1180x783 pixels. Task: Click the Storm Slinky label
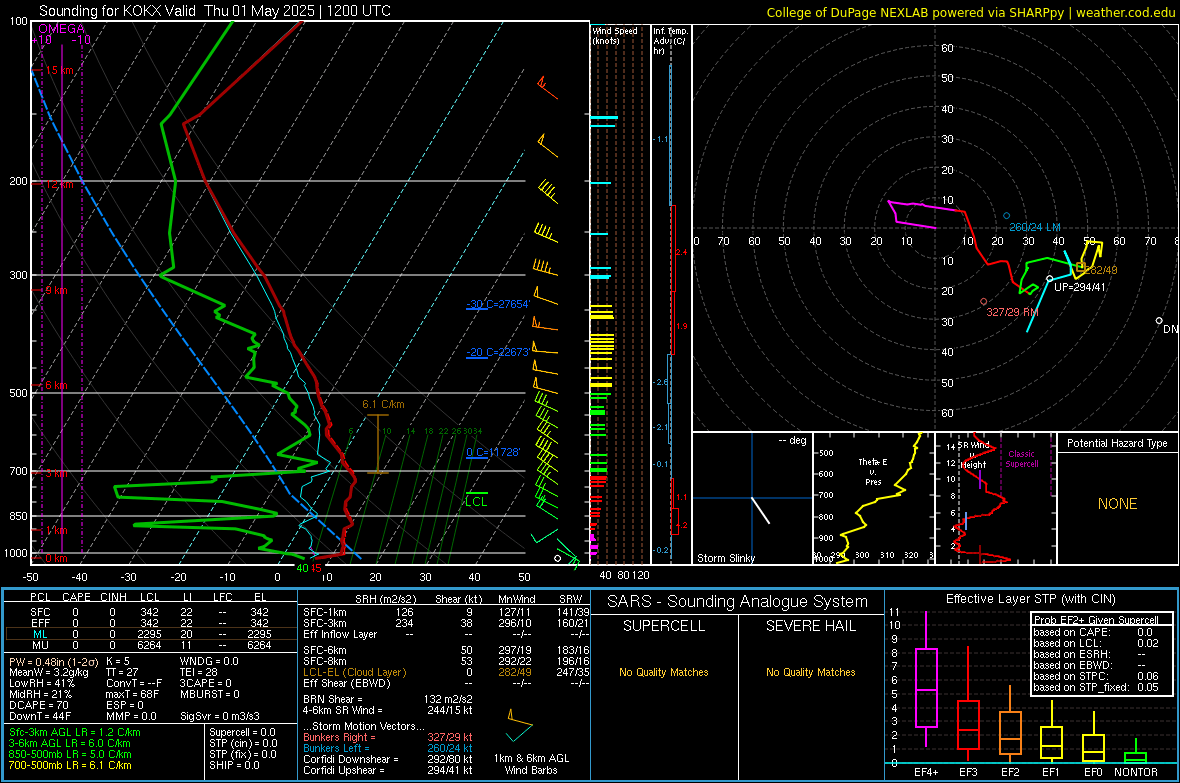tap(726, 558)
